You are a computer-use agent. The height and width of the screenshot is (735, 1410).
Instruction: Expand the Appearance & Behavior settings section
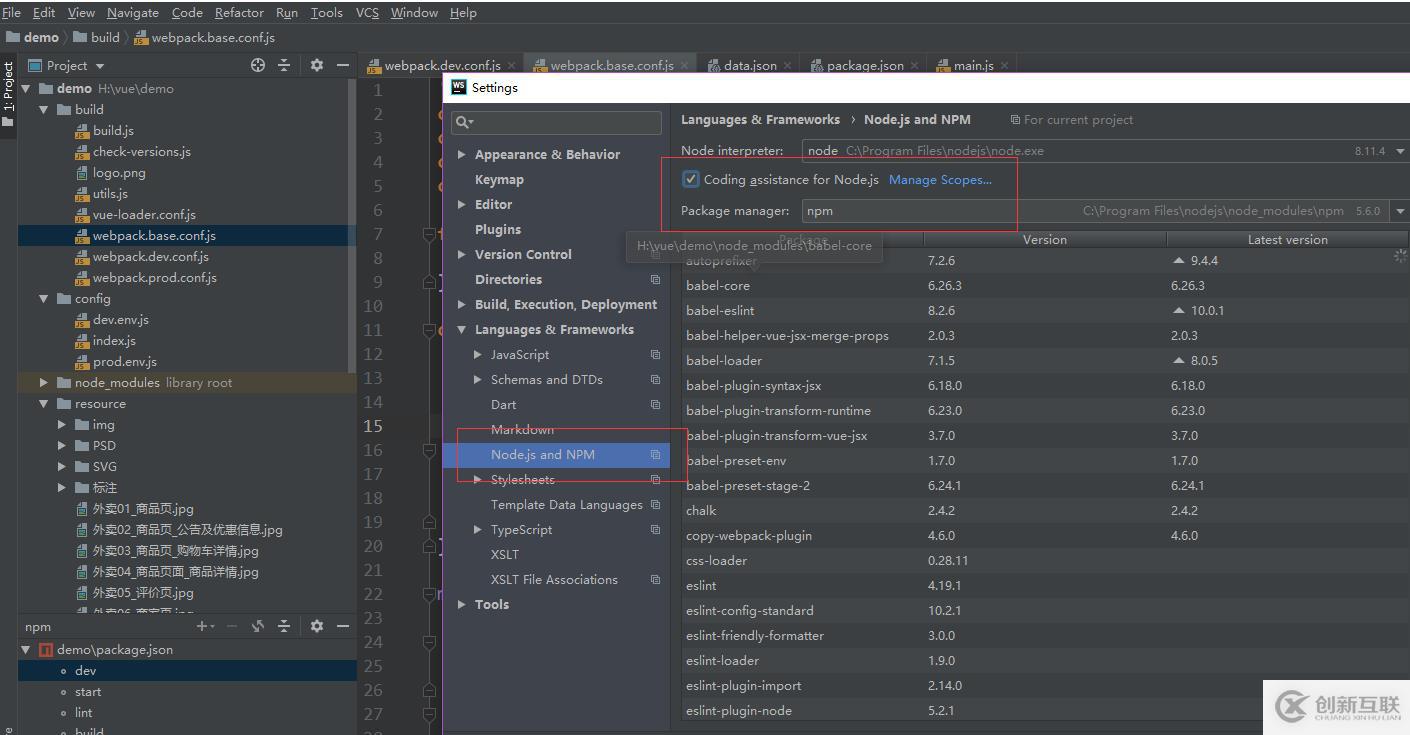(x=461, y=155)
